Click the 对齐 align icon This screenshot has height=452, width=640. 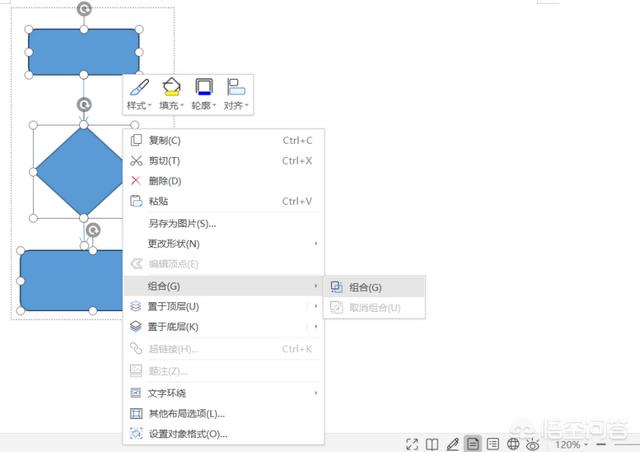pyautogui.click(x=236, y=88)
